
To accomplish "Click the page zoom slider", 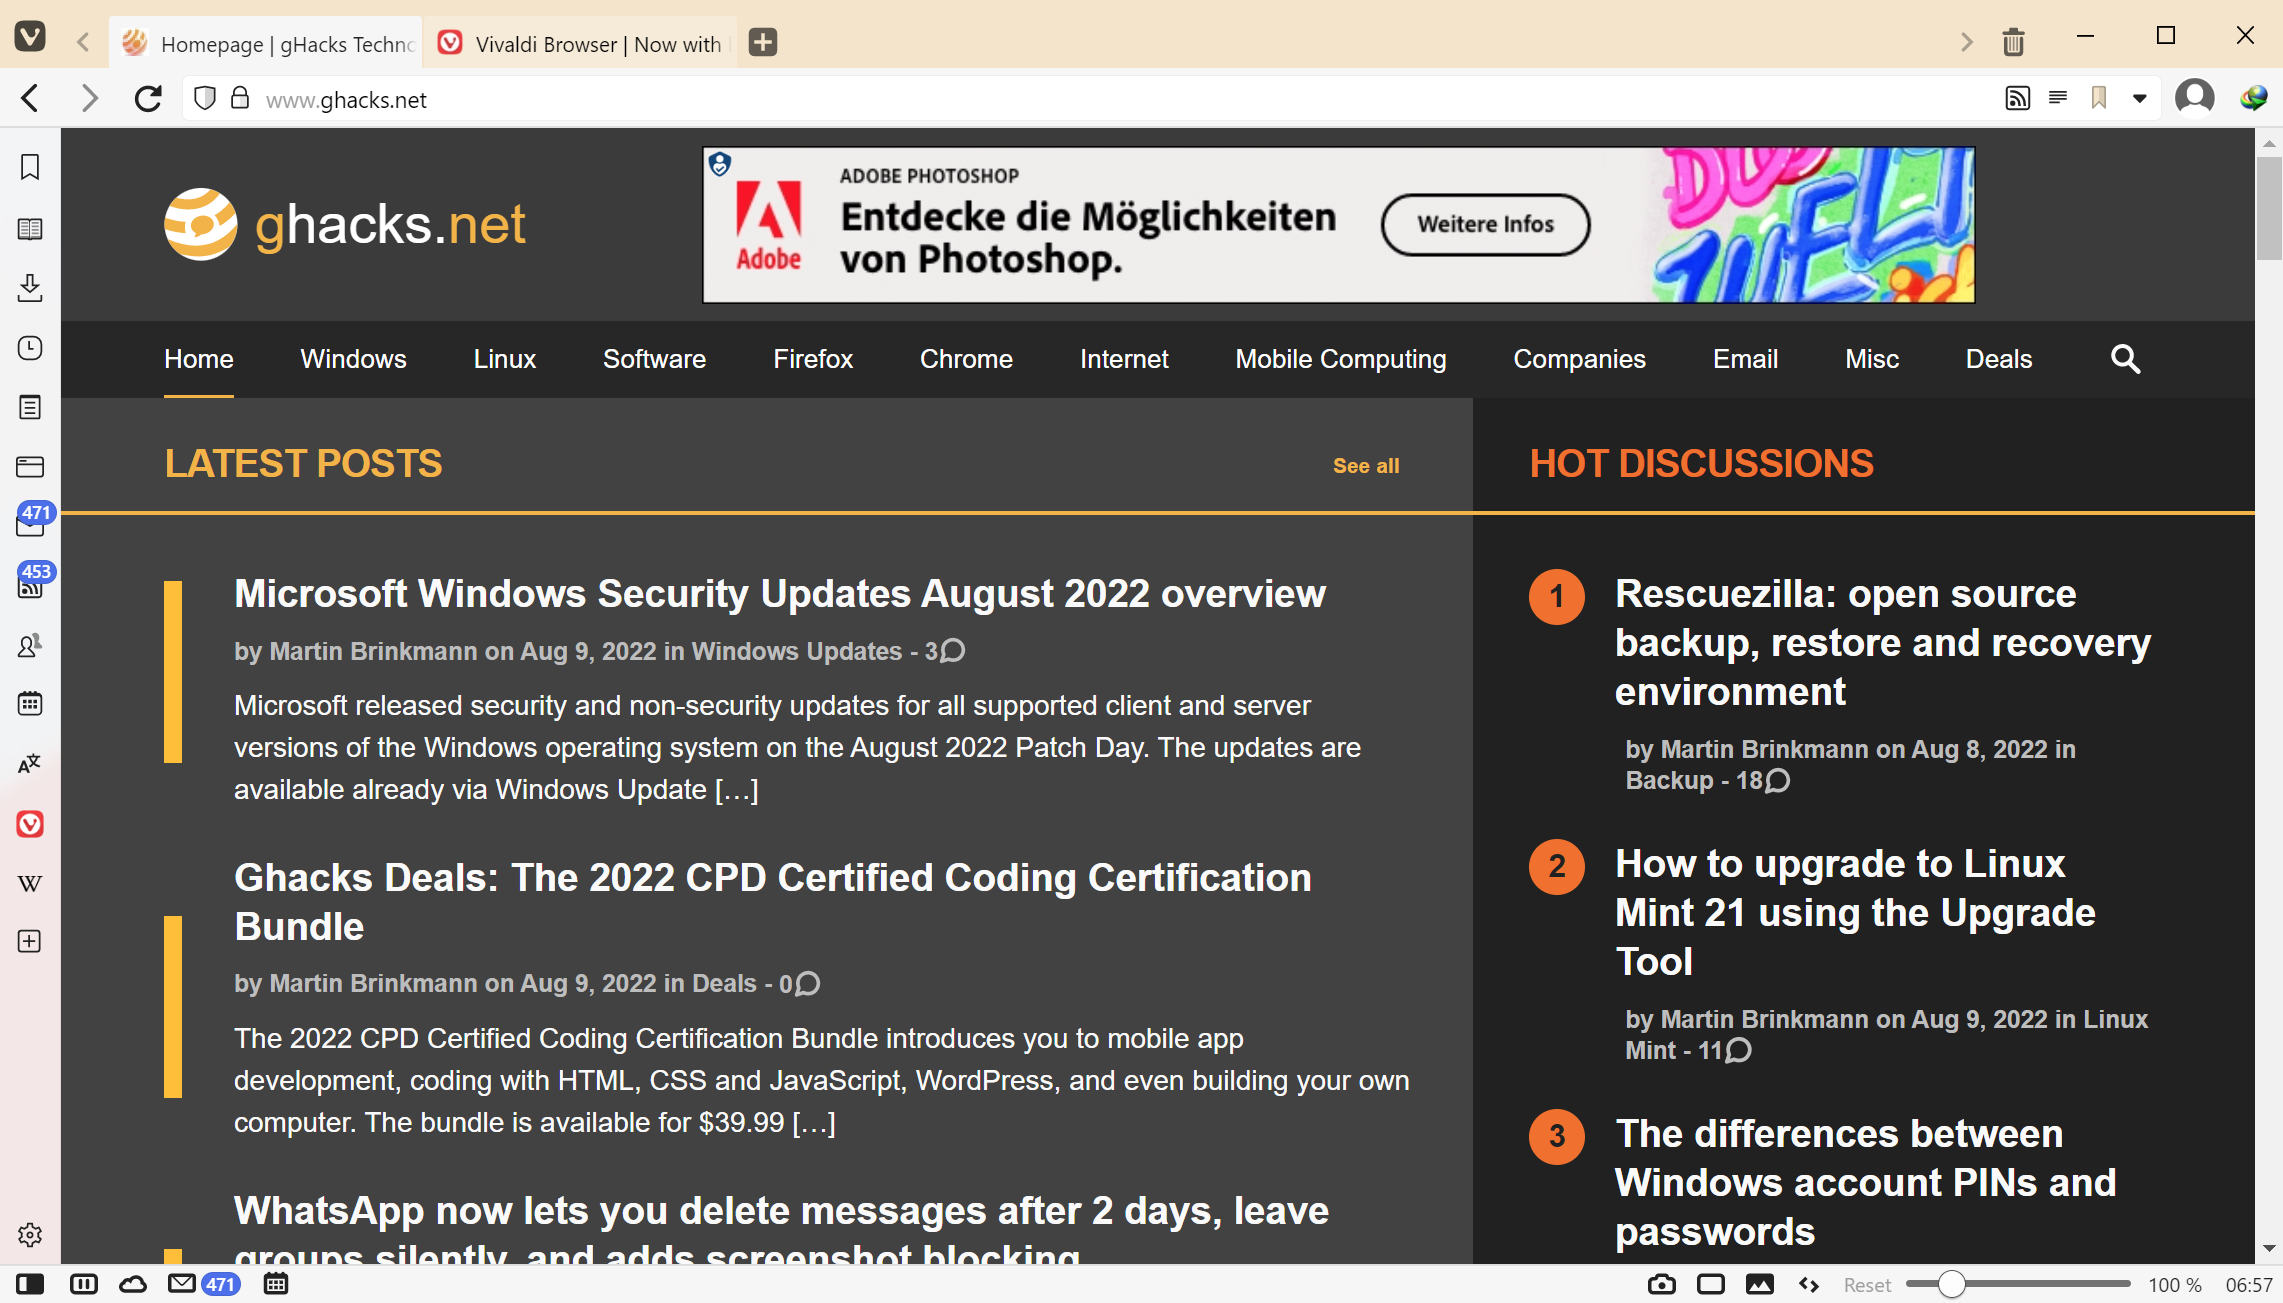I will click(x=1951, y=1284).
